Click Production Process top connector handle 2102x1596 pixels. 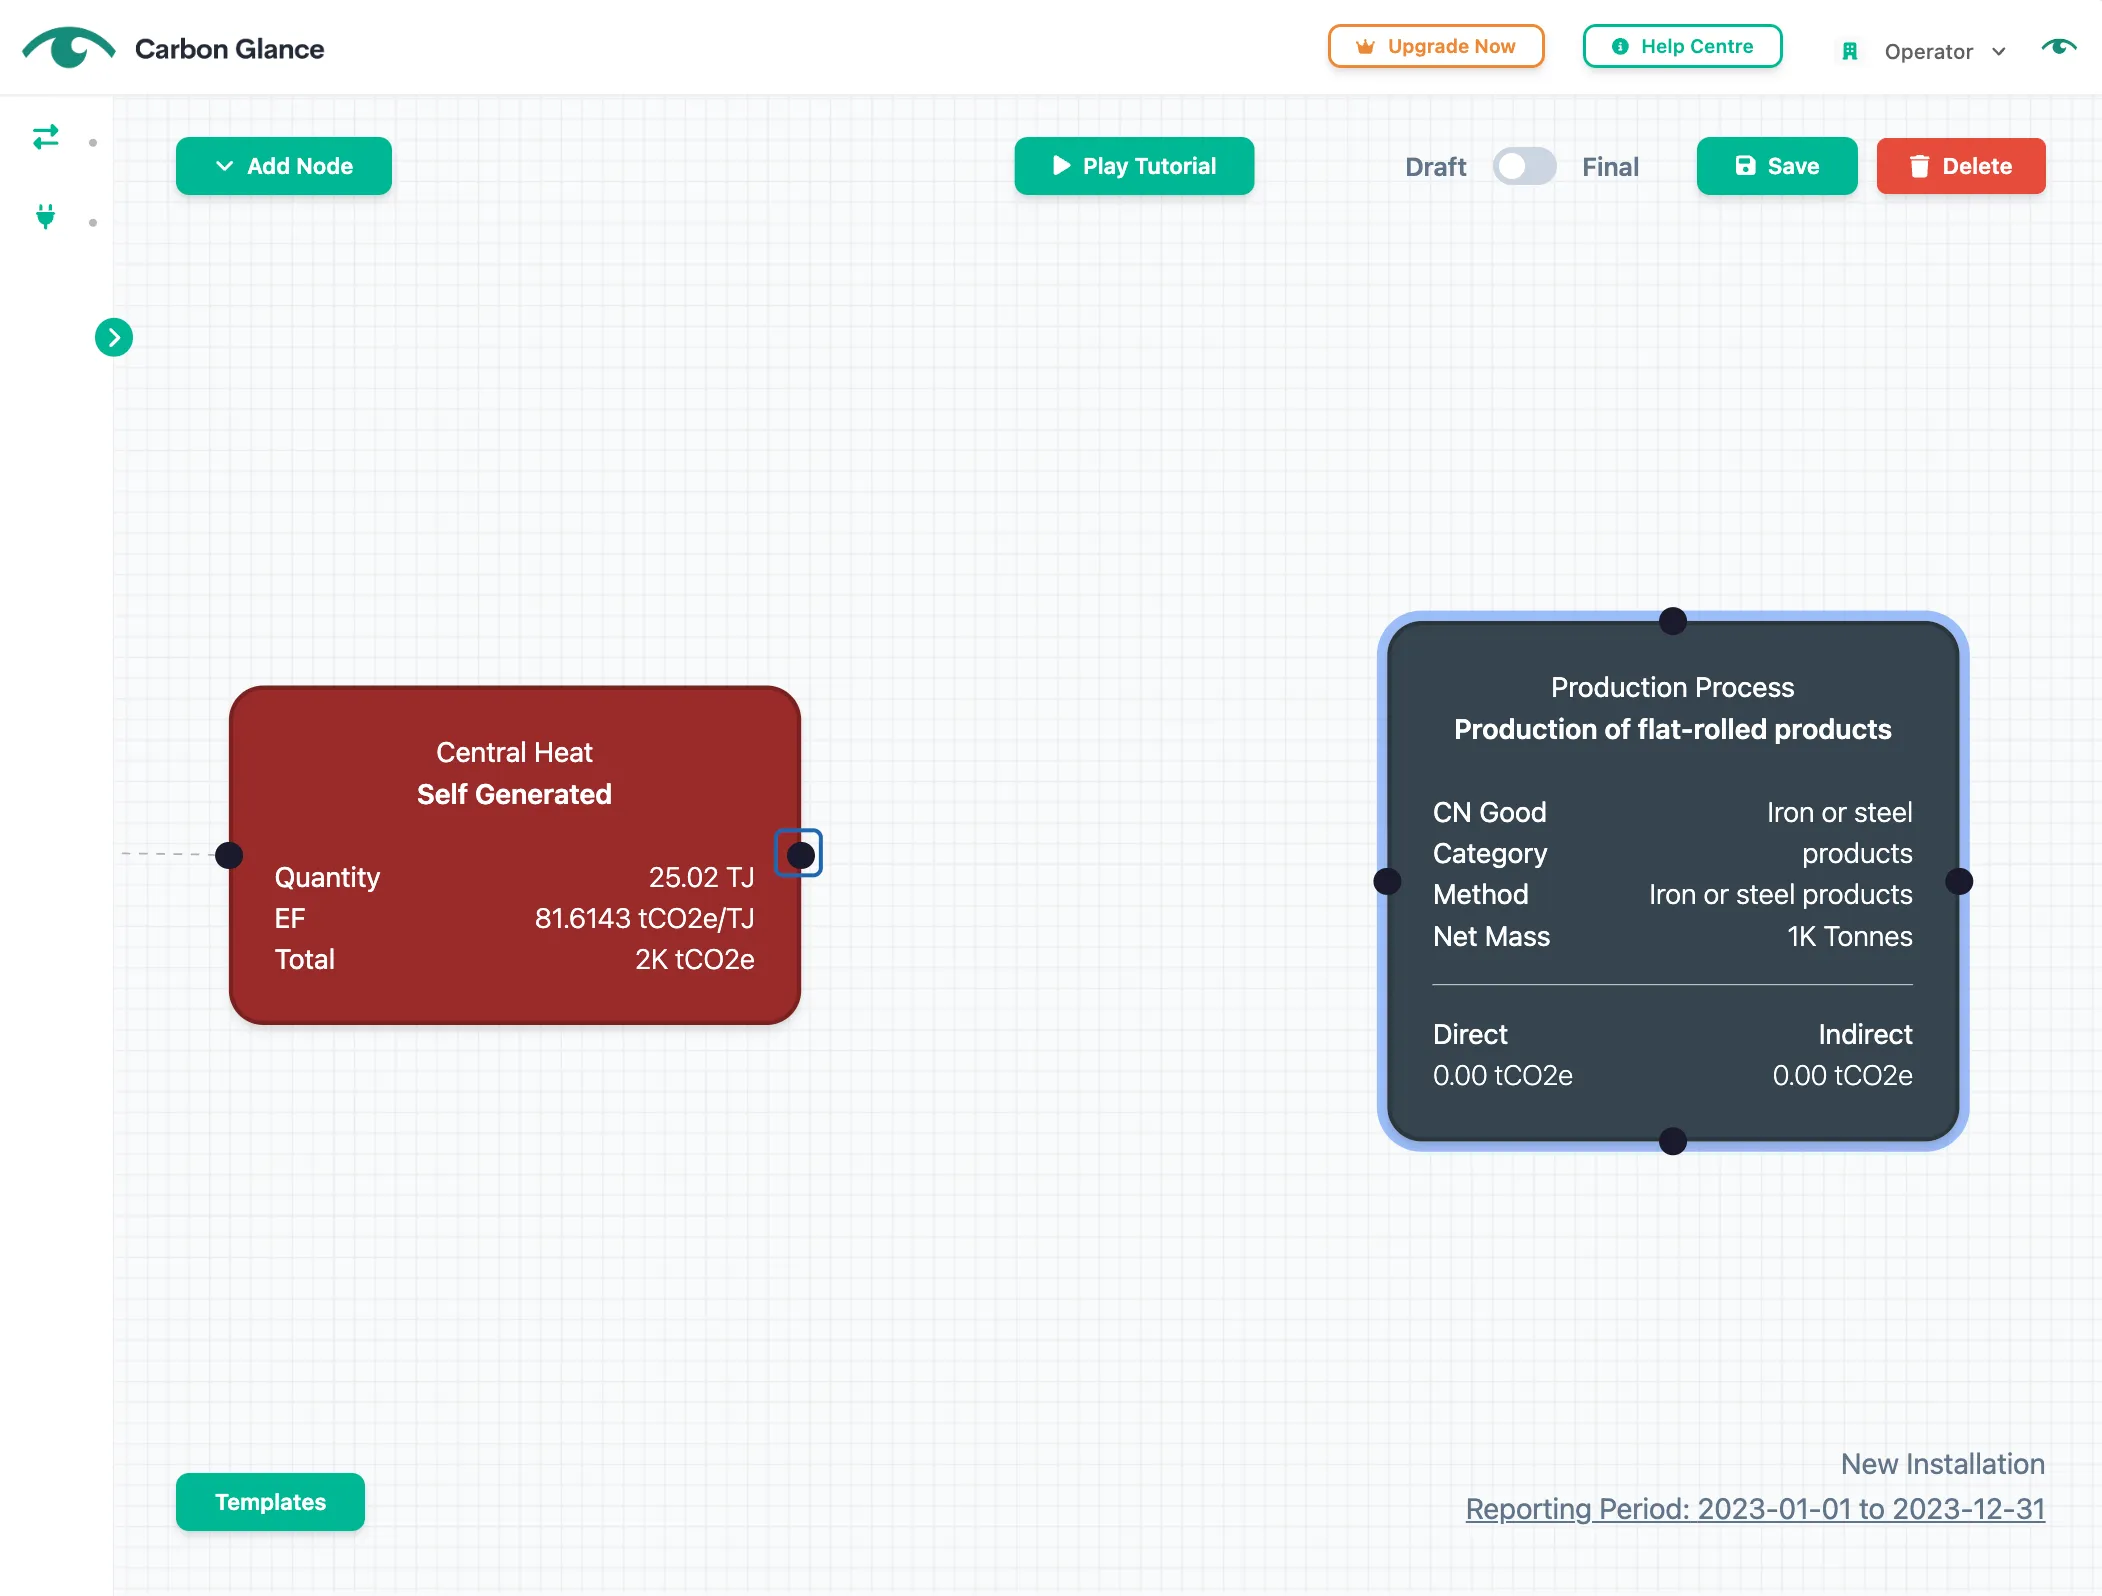click(x=1673, y=621)
